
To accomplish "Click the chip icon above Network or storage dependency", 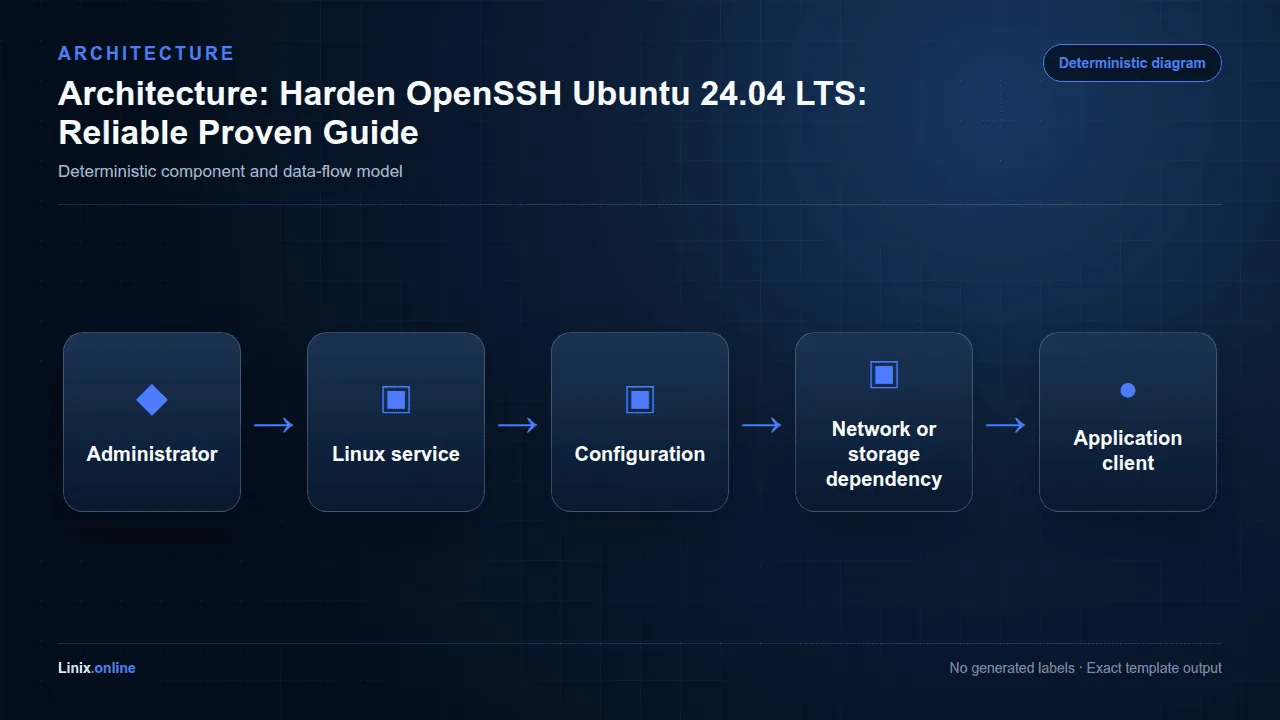I will coord(884,375).
